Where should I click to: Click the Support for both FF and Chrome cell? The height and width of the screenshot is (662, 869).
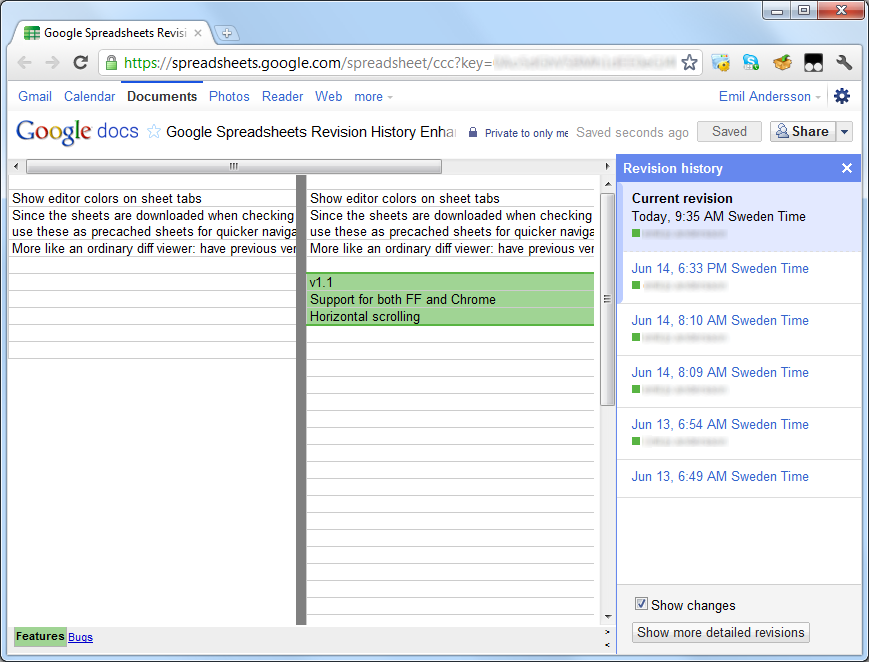tap(450, 299)
